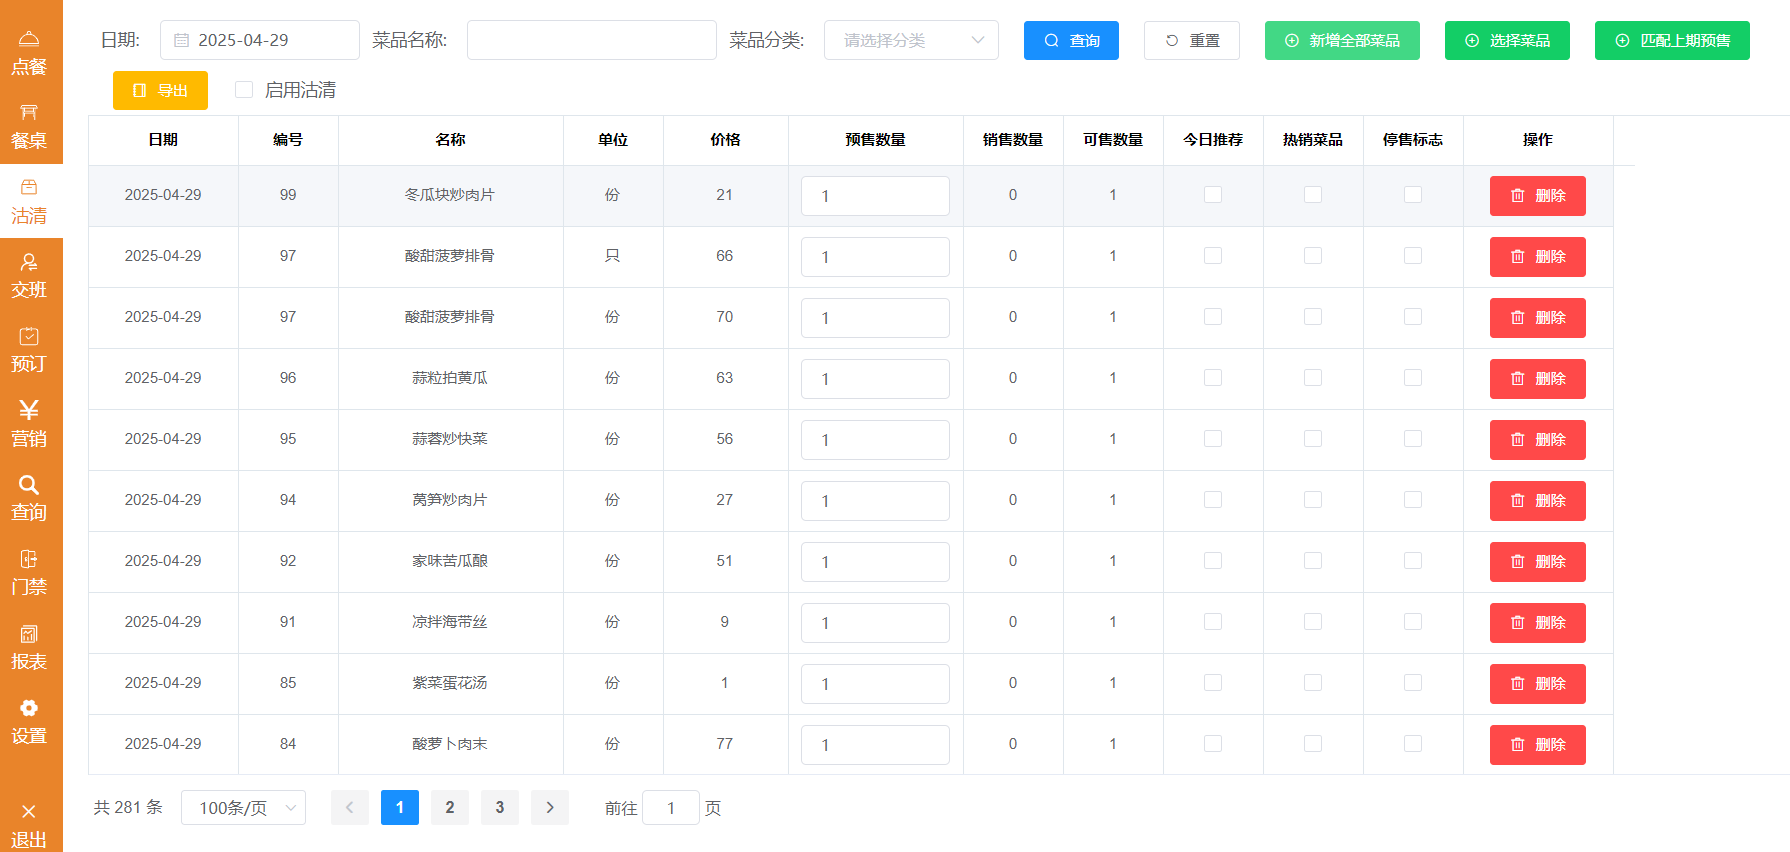The width and height of the screenshot is (1790, 852).
Task: Expand the 菜品分类 category dropdown
Action: coord(911,40)
